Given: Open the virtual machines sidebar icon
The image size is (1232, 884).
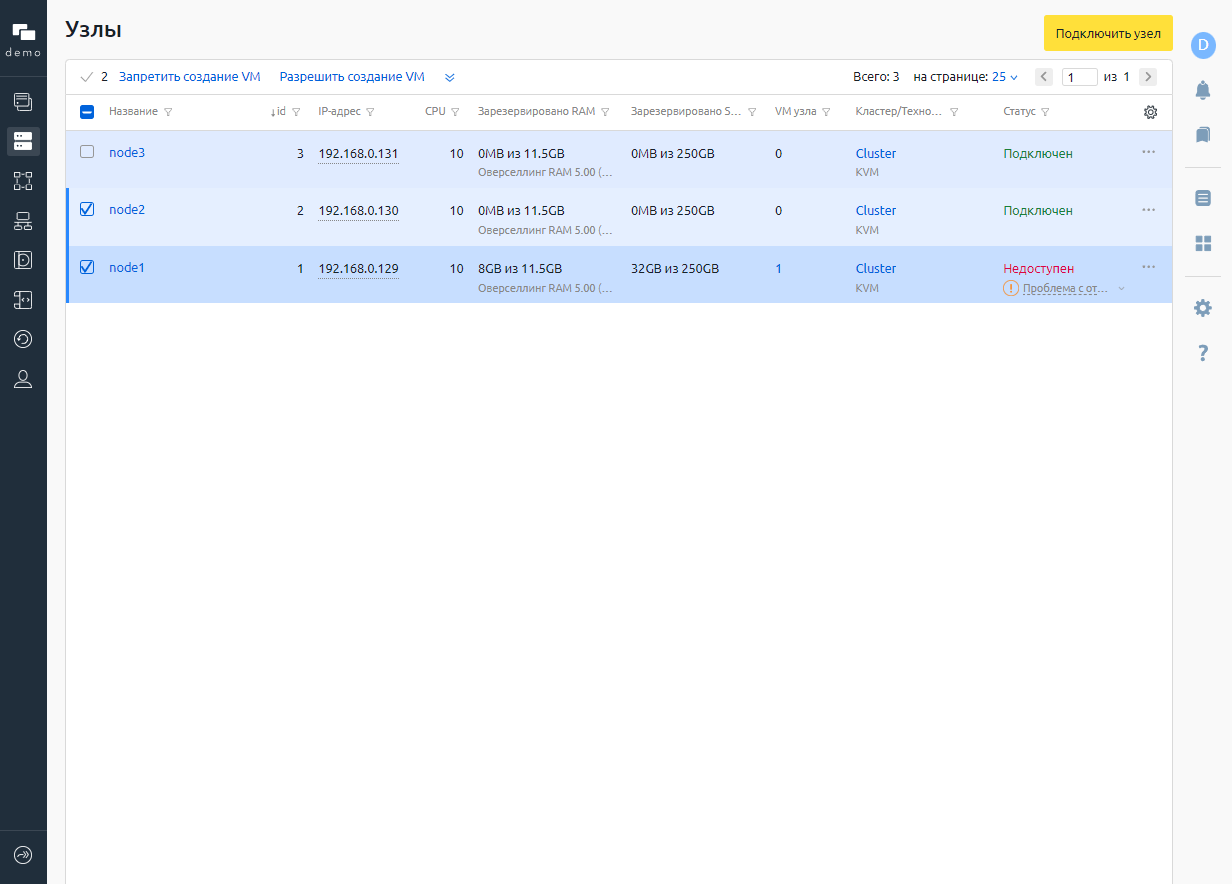Looking at the screenshot, I should point(23,101).
